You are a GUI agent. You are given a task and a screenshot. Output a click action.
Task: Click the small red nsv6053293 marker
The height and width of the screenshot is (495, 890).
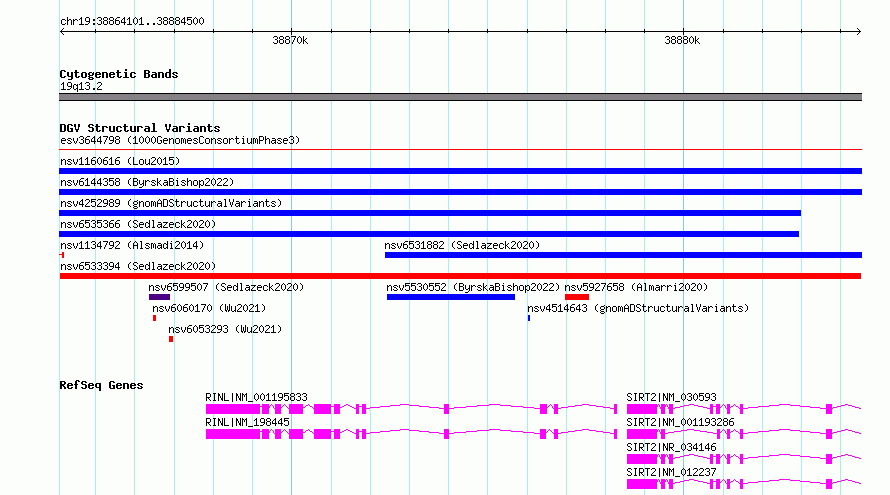(x=171, y=339)
